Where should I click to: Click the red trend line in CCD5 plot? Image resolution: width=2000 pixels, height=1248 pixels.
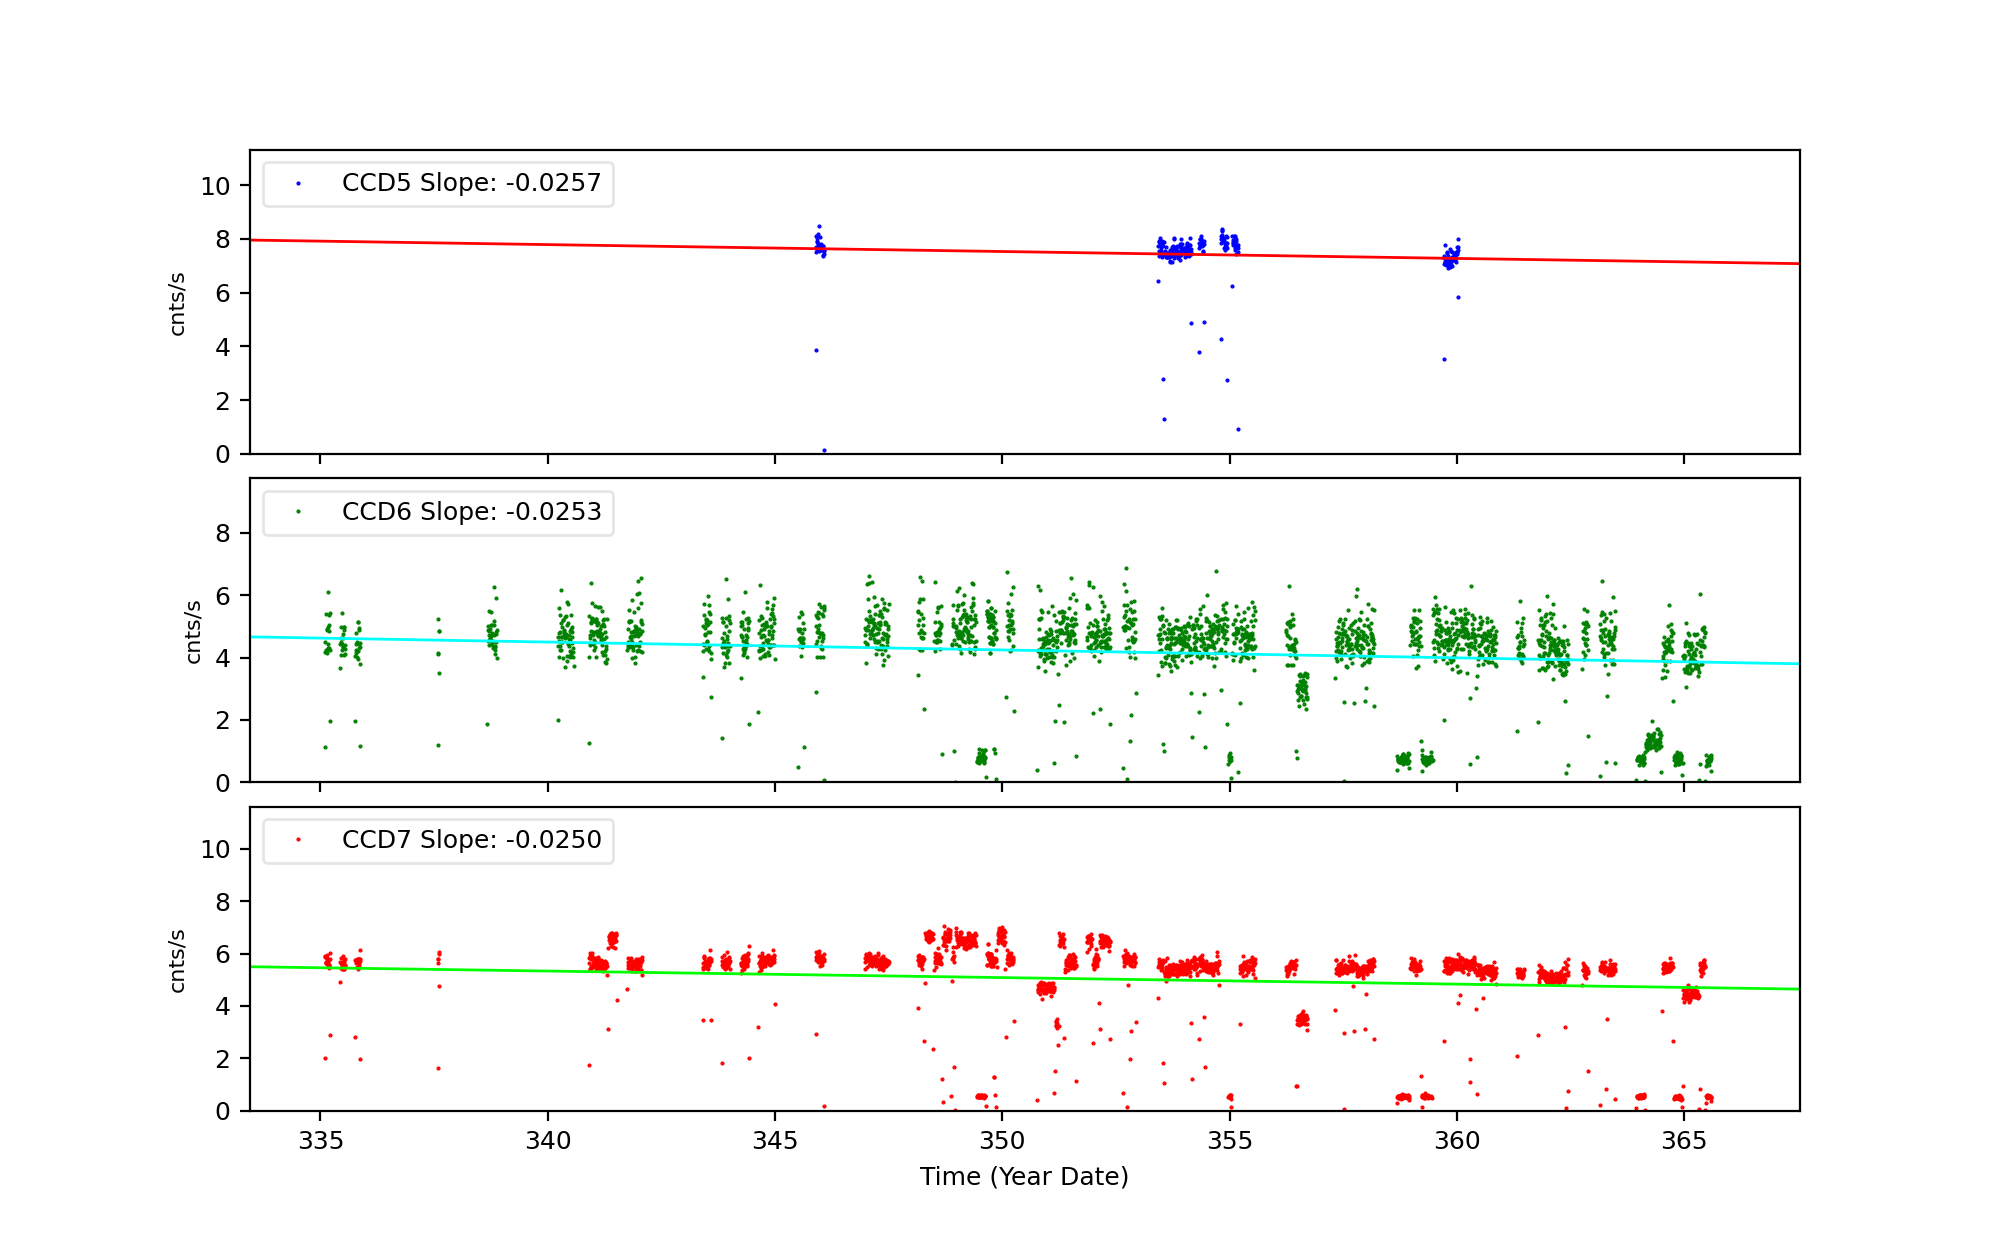coord(600,244)
